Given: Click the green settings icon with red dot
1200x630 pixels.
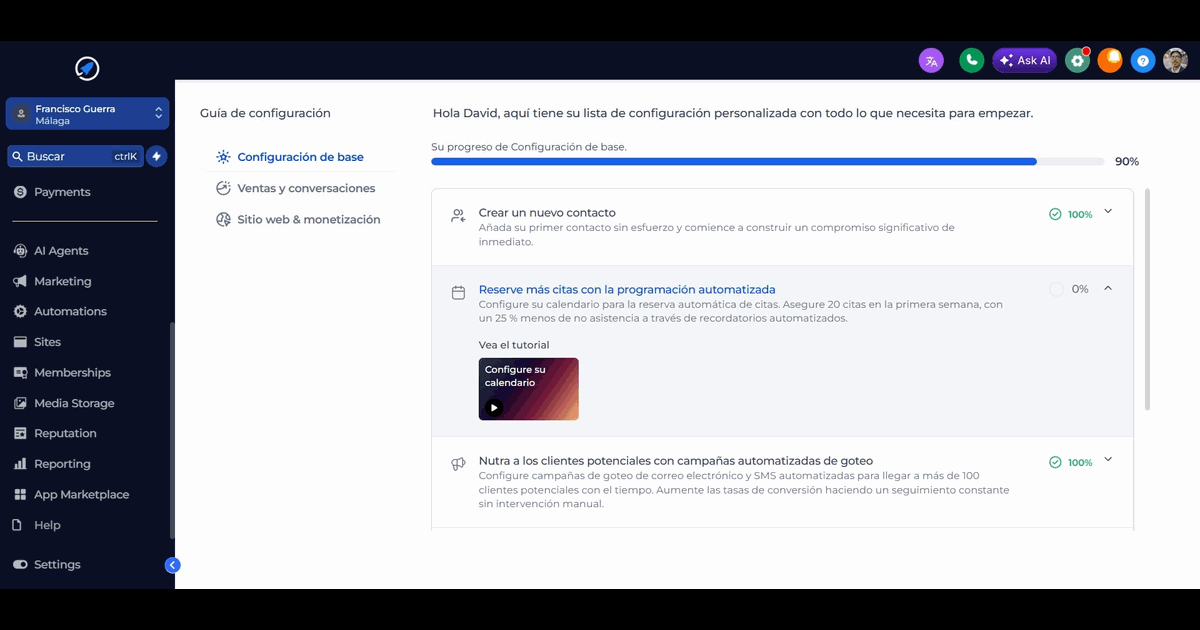Looking at the screenshot, I should coord(1077,61).
